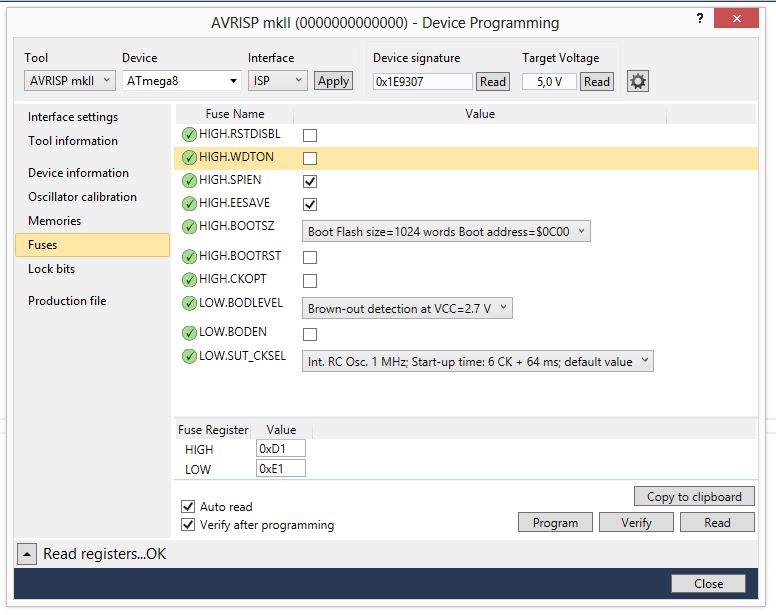Click green status icon for HIGH.RSTDISBL
Viewport: 776px width, 615px height.
click(x=189, y=134)
